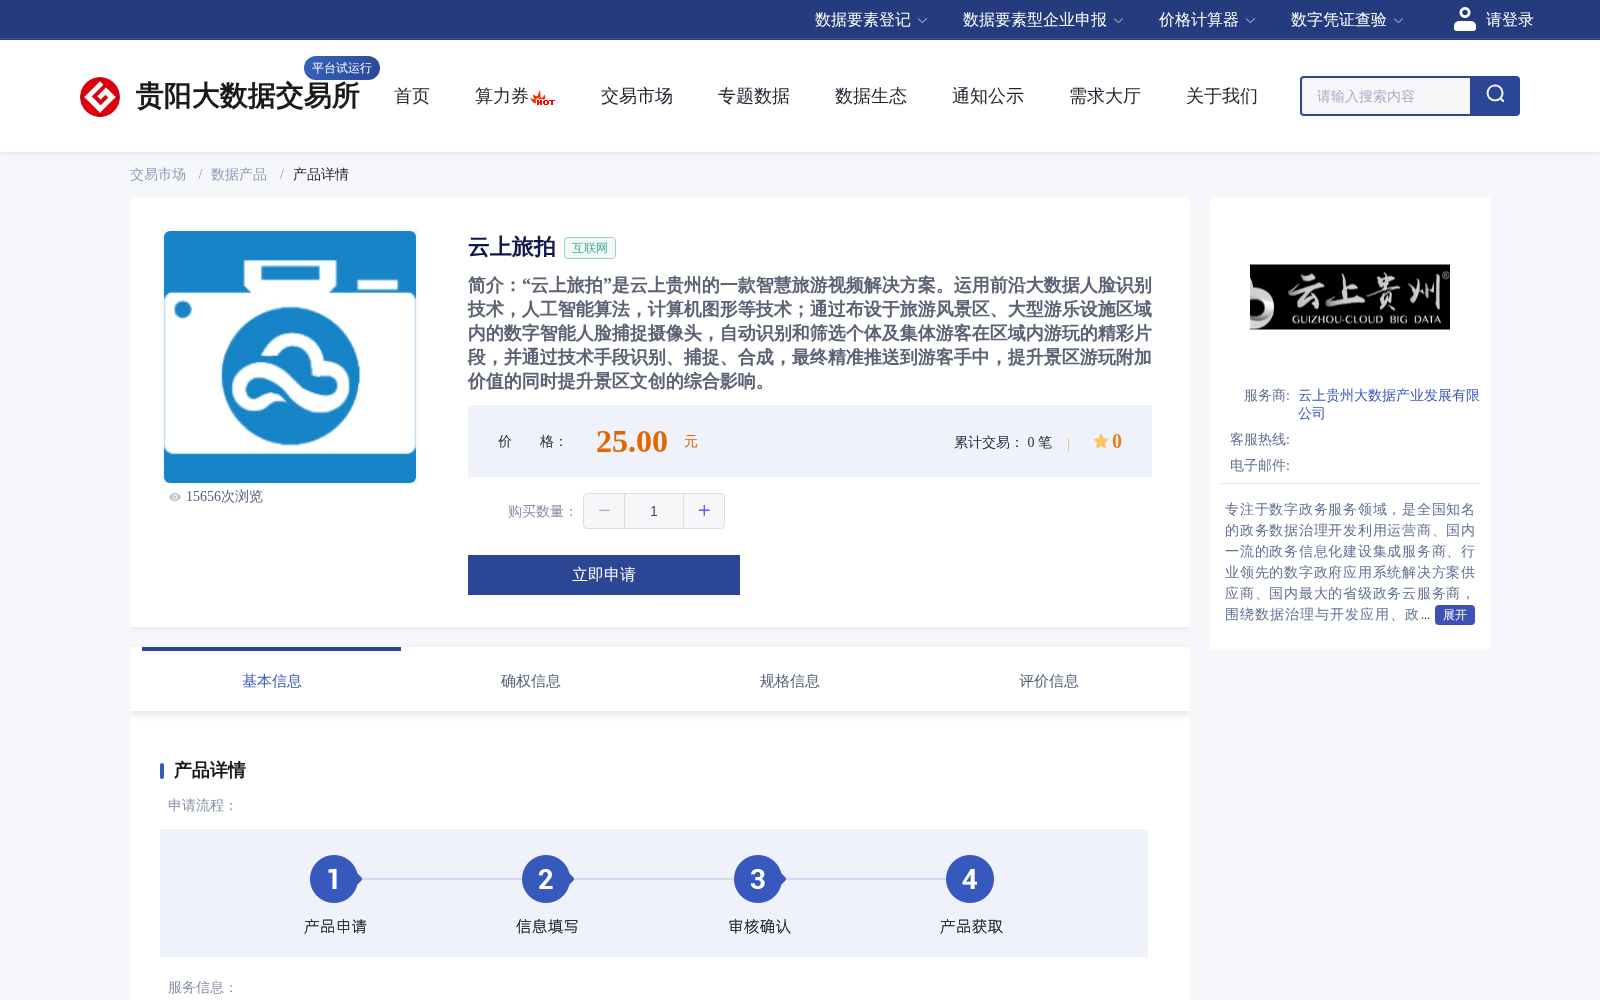Screen dimensions: 1600x1000
Task: Click the 互联网 tag beside product title
Action: 590,248
